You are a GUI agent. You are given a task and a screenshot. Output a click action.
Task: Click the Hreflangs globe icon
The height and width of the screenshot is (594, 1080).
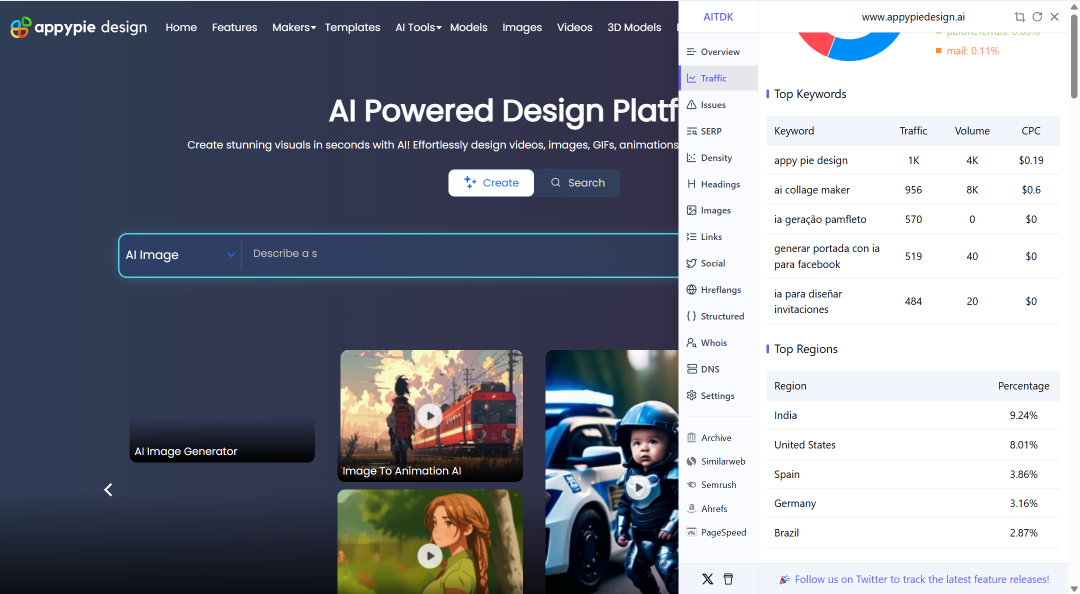pos(692,289)
